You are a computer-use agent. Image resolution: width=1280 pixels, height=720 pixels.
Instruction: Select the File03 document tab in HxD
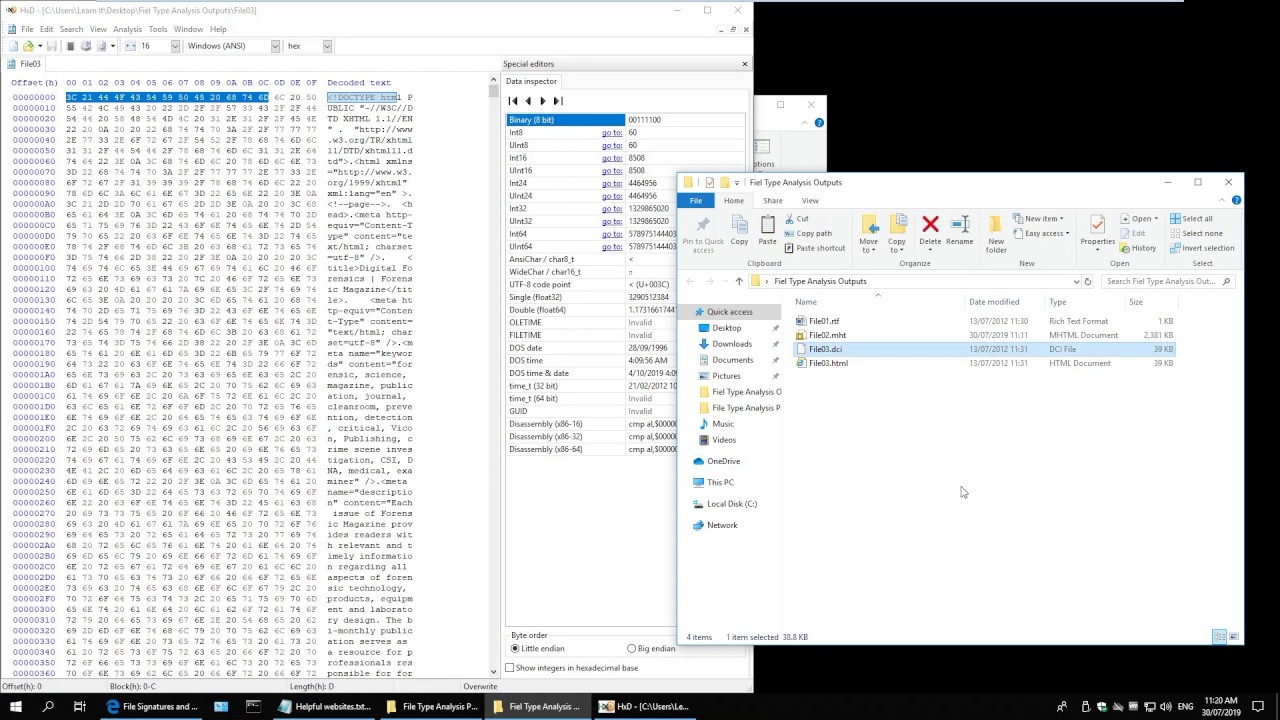coord(25,64)
